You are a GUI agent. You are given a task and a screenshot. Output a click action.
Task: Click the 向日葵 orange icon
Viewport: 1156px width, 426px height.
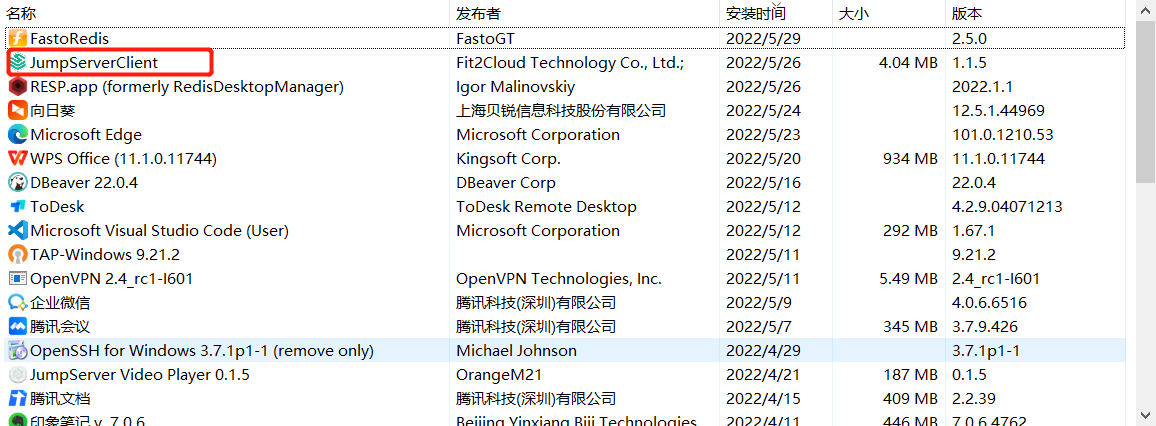point(18,111)
